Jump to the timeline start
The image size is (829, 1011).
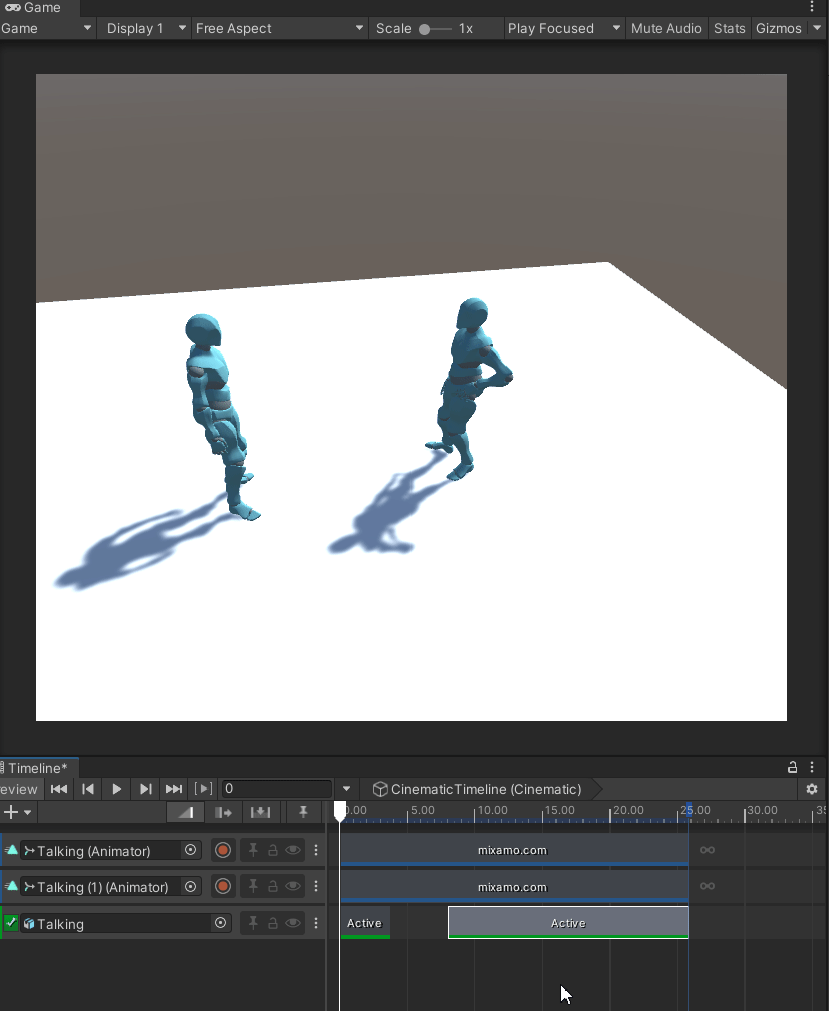tap(59, 789)
